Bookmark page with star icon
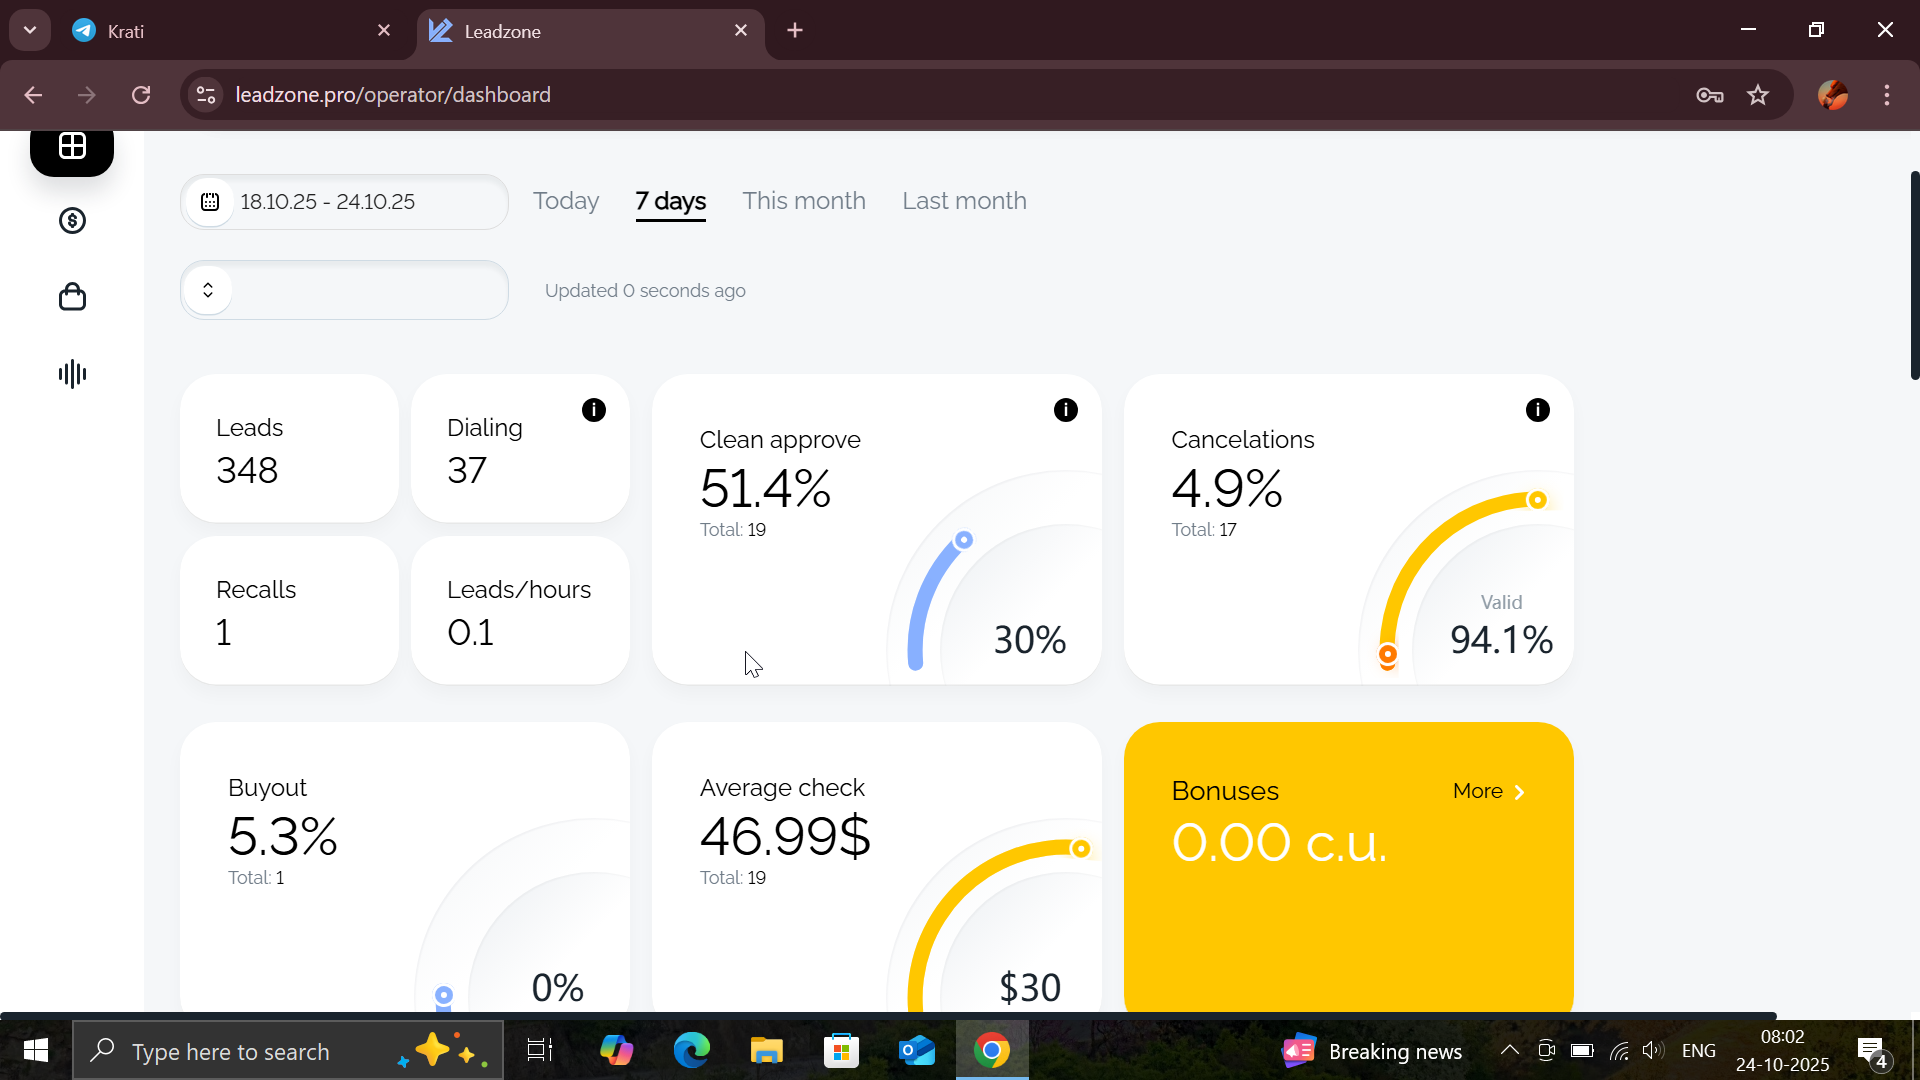Image resolution: width=1920 pixels, height=1080 pixels. coord(1758,95)
